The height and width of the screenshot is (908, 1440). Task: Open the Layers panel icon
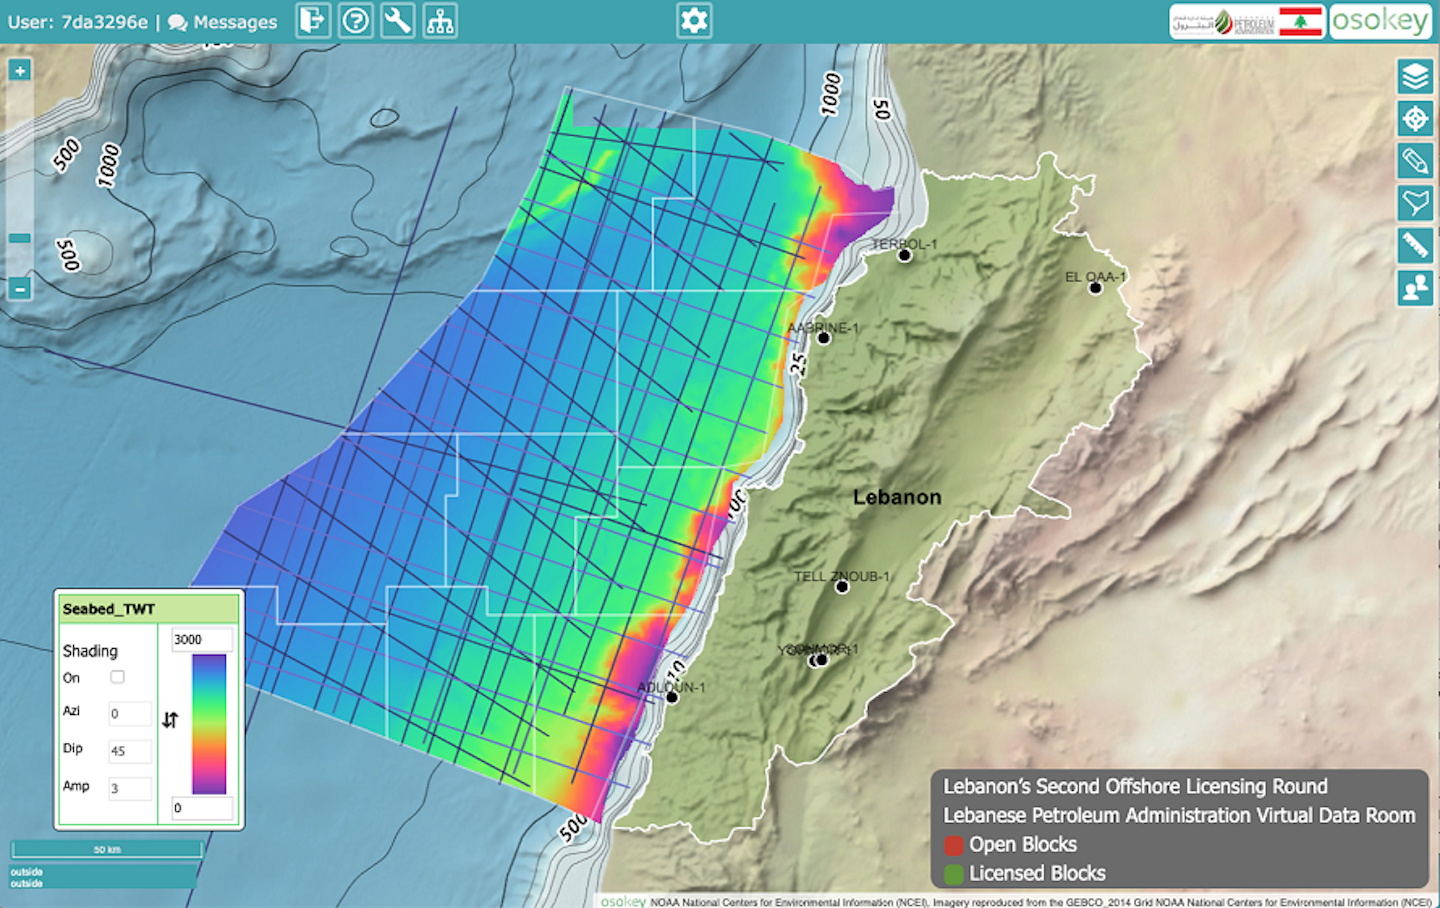pos(1414,75)
